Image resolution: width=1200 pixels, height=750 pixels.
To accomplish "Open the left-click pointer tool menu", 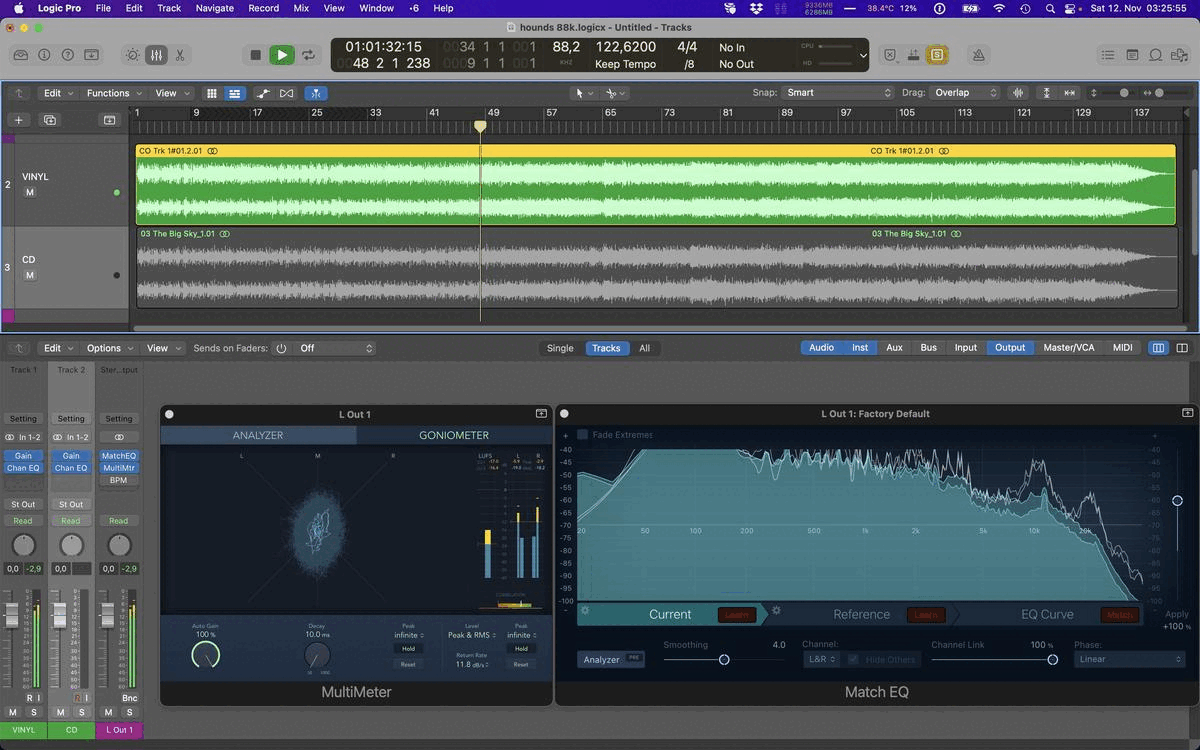I will pyautogui.click(x=583, y=93).
